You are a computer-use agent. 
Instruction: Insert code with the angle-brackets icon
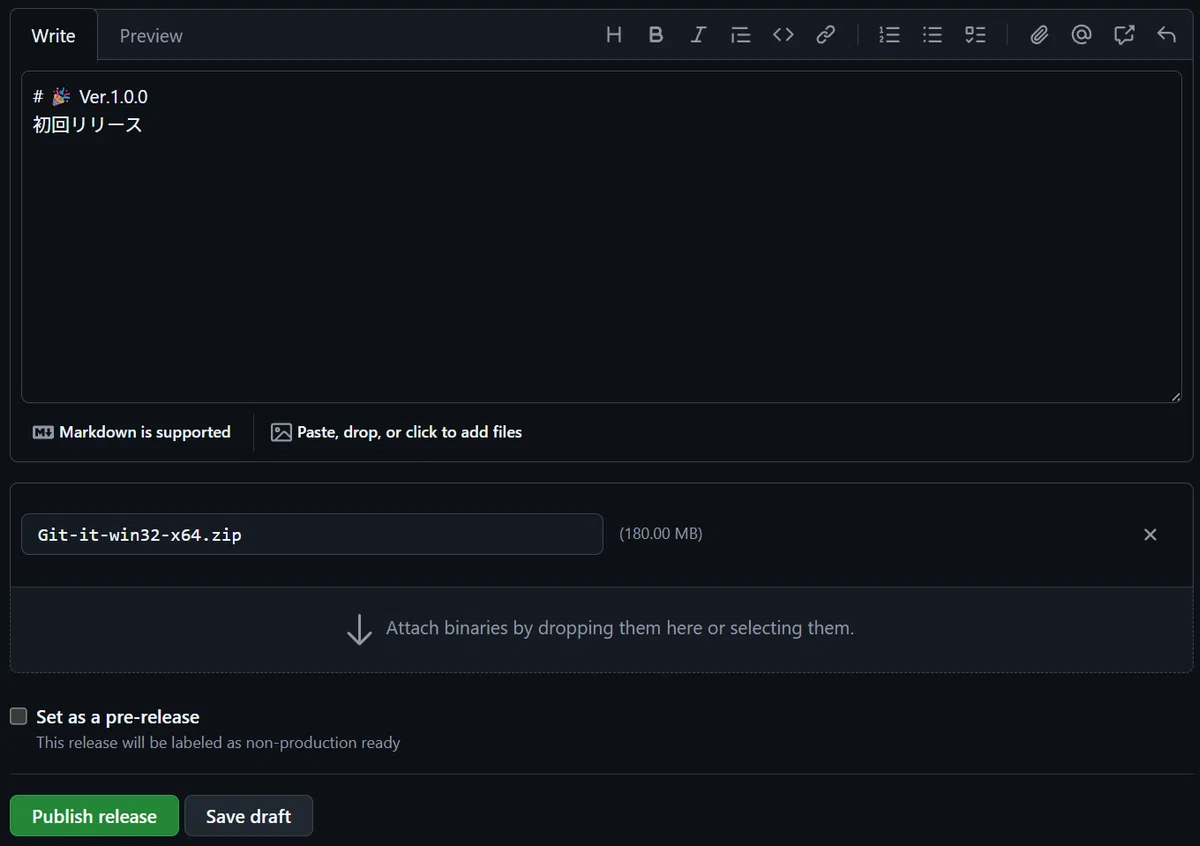783,35
